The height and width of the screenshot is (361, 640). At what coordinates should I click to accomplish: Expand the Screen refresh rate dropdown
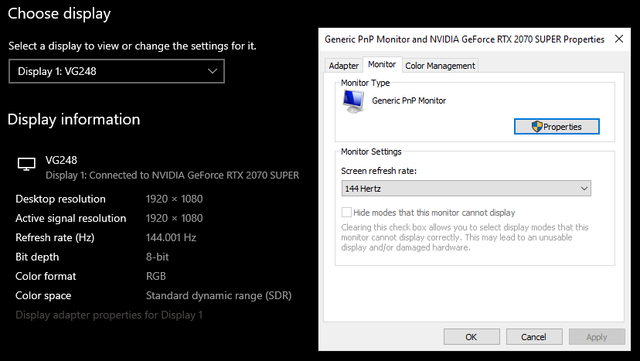(x=466, y=189)
